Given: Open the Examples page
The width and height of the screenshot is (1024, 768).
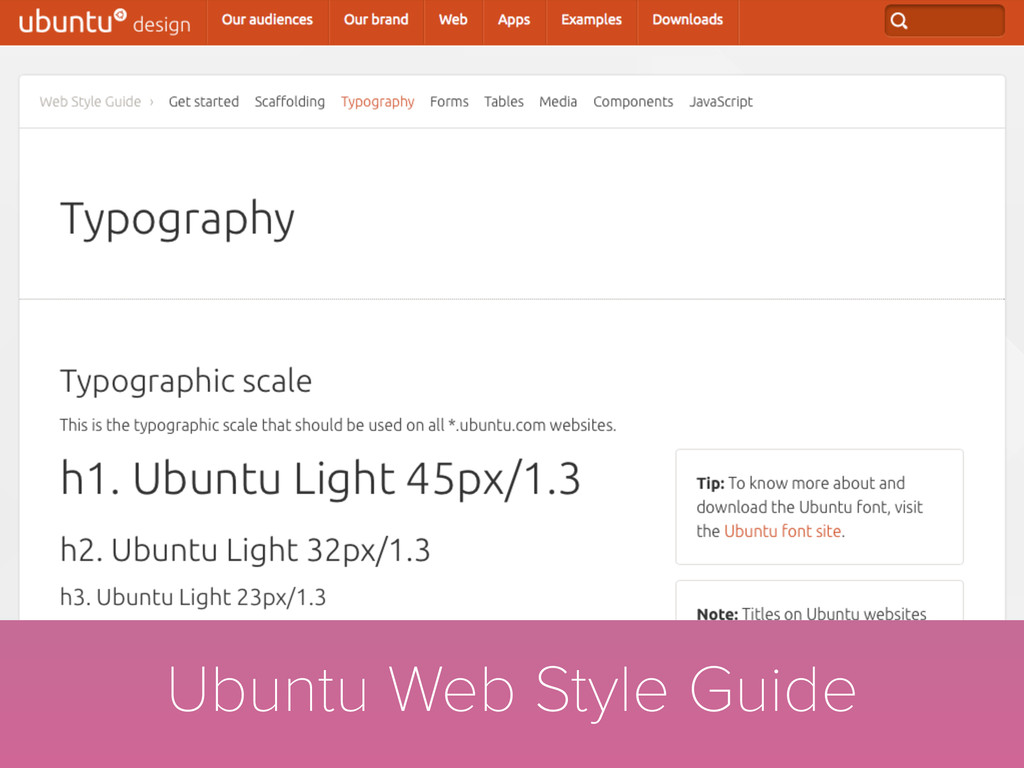Looking at the screenshot, I should (x=592, y=20).
